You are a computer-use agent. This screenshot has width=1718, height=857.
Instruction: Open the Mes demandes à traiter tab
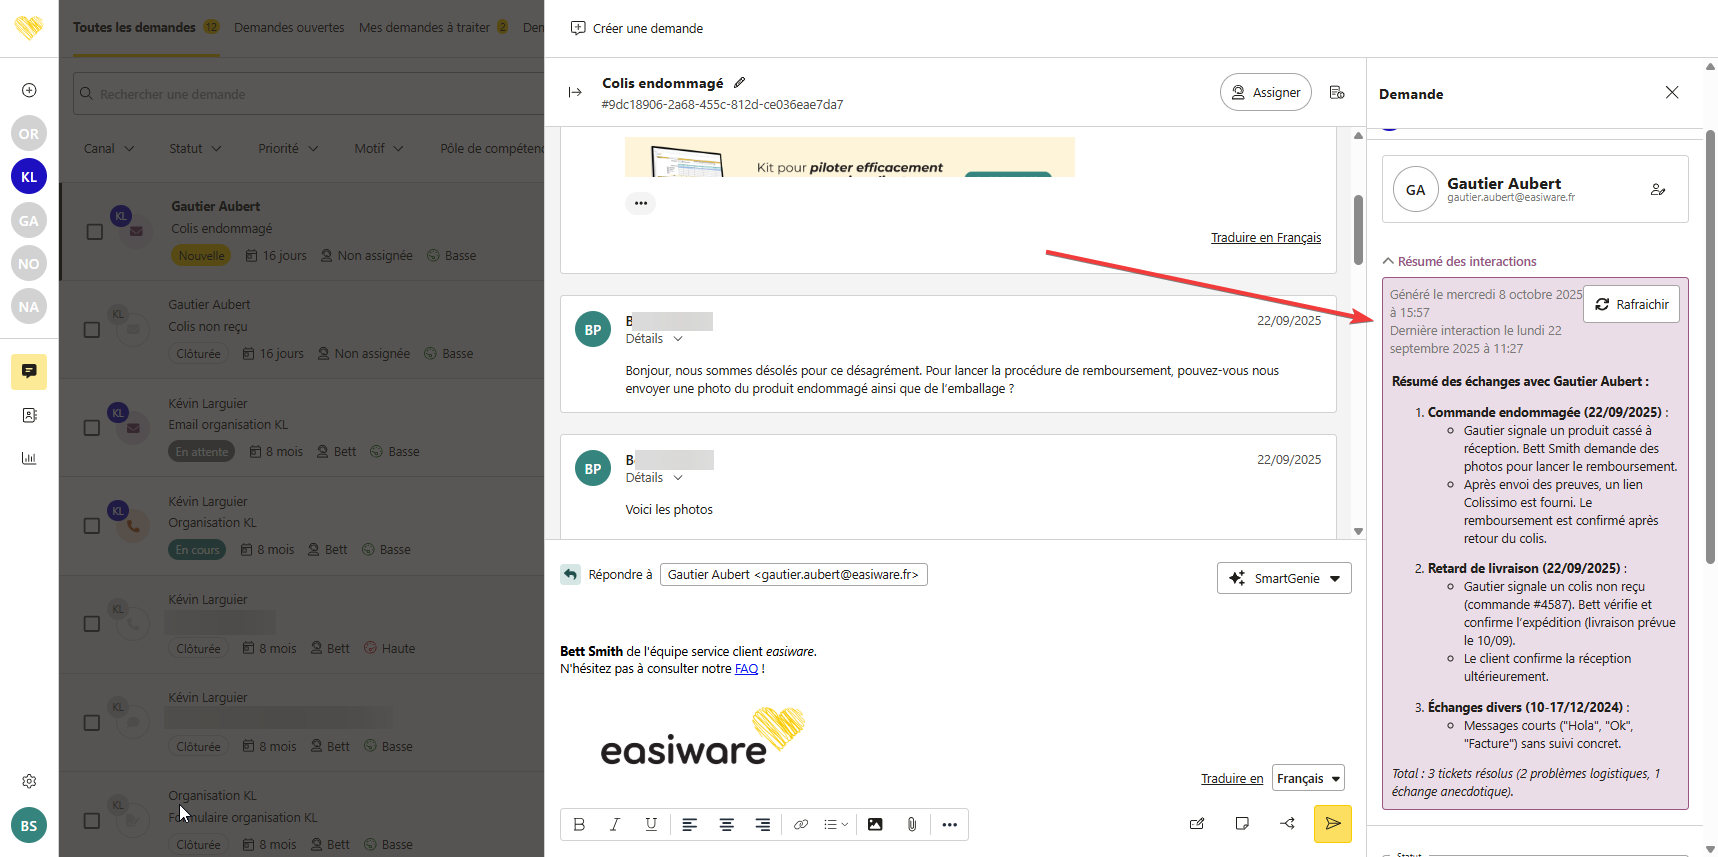424,28
